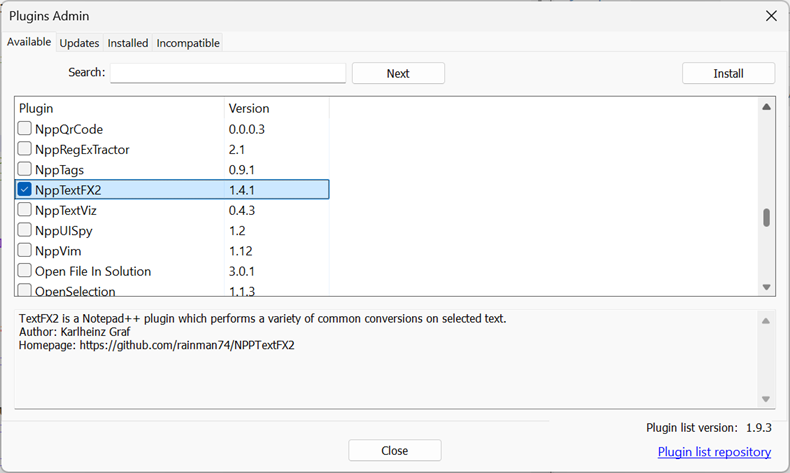Close the Plugins Admin dialog with X
This screenshot has height=473, width=790.
point(771,16)
